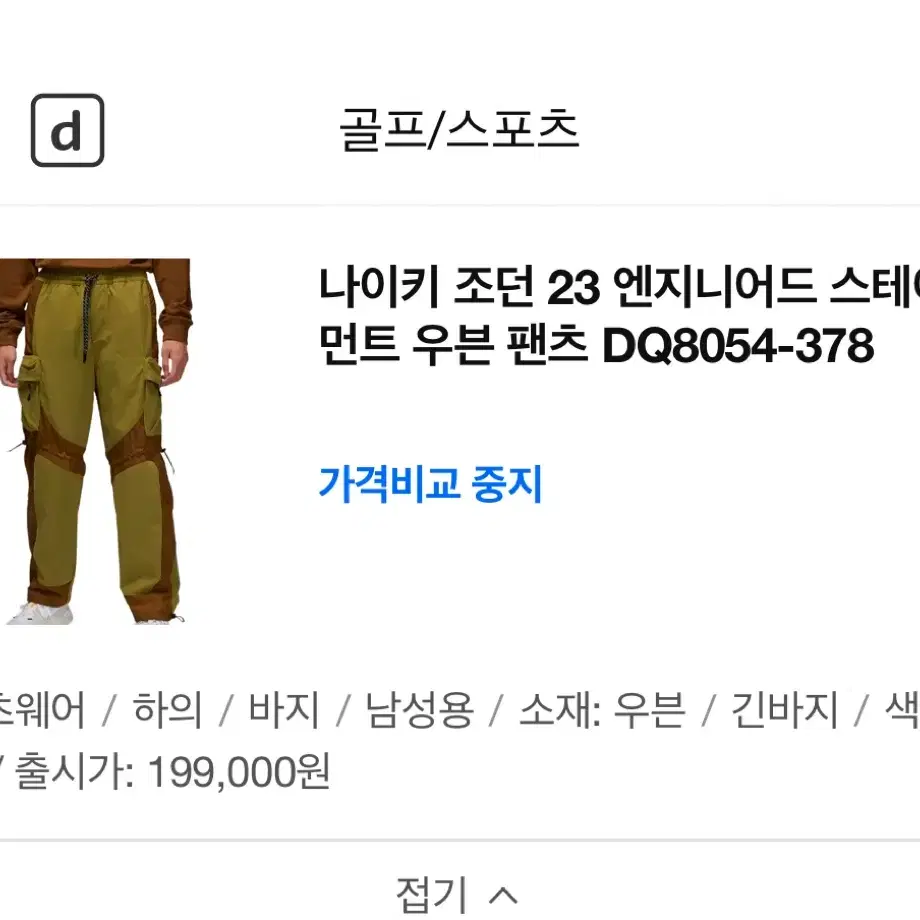Click the 가격비교 중지 blue link

pyautogui.click(x=430, y=483)
